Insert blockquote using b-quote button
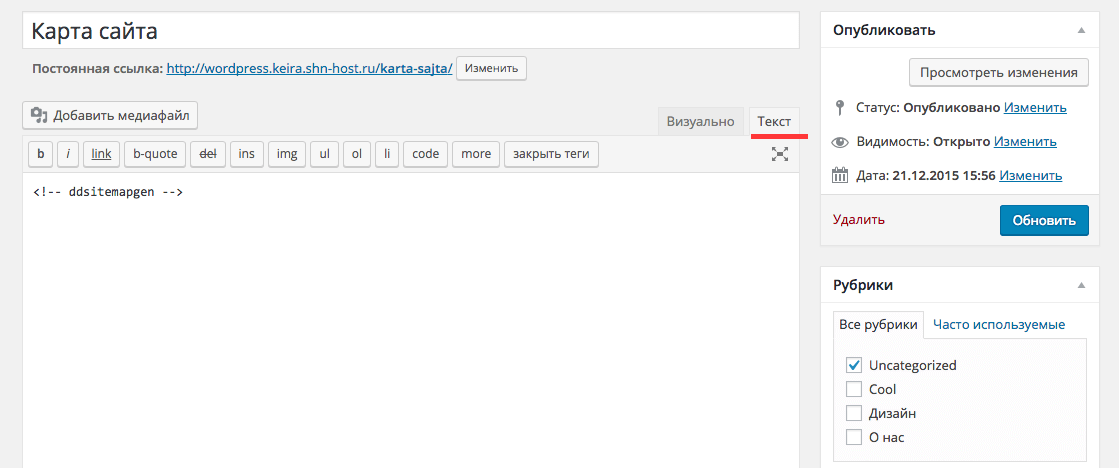Screen dimensions: 1119x468 (155, 154)
